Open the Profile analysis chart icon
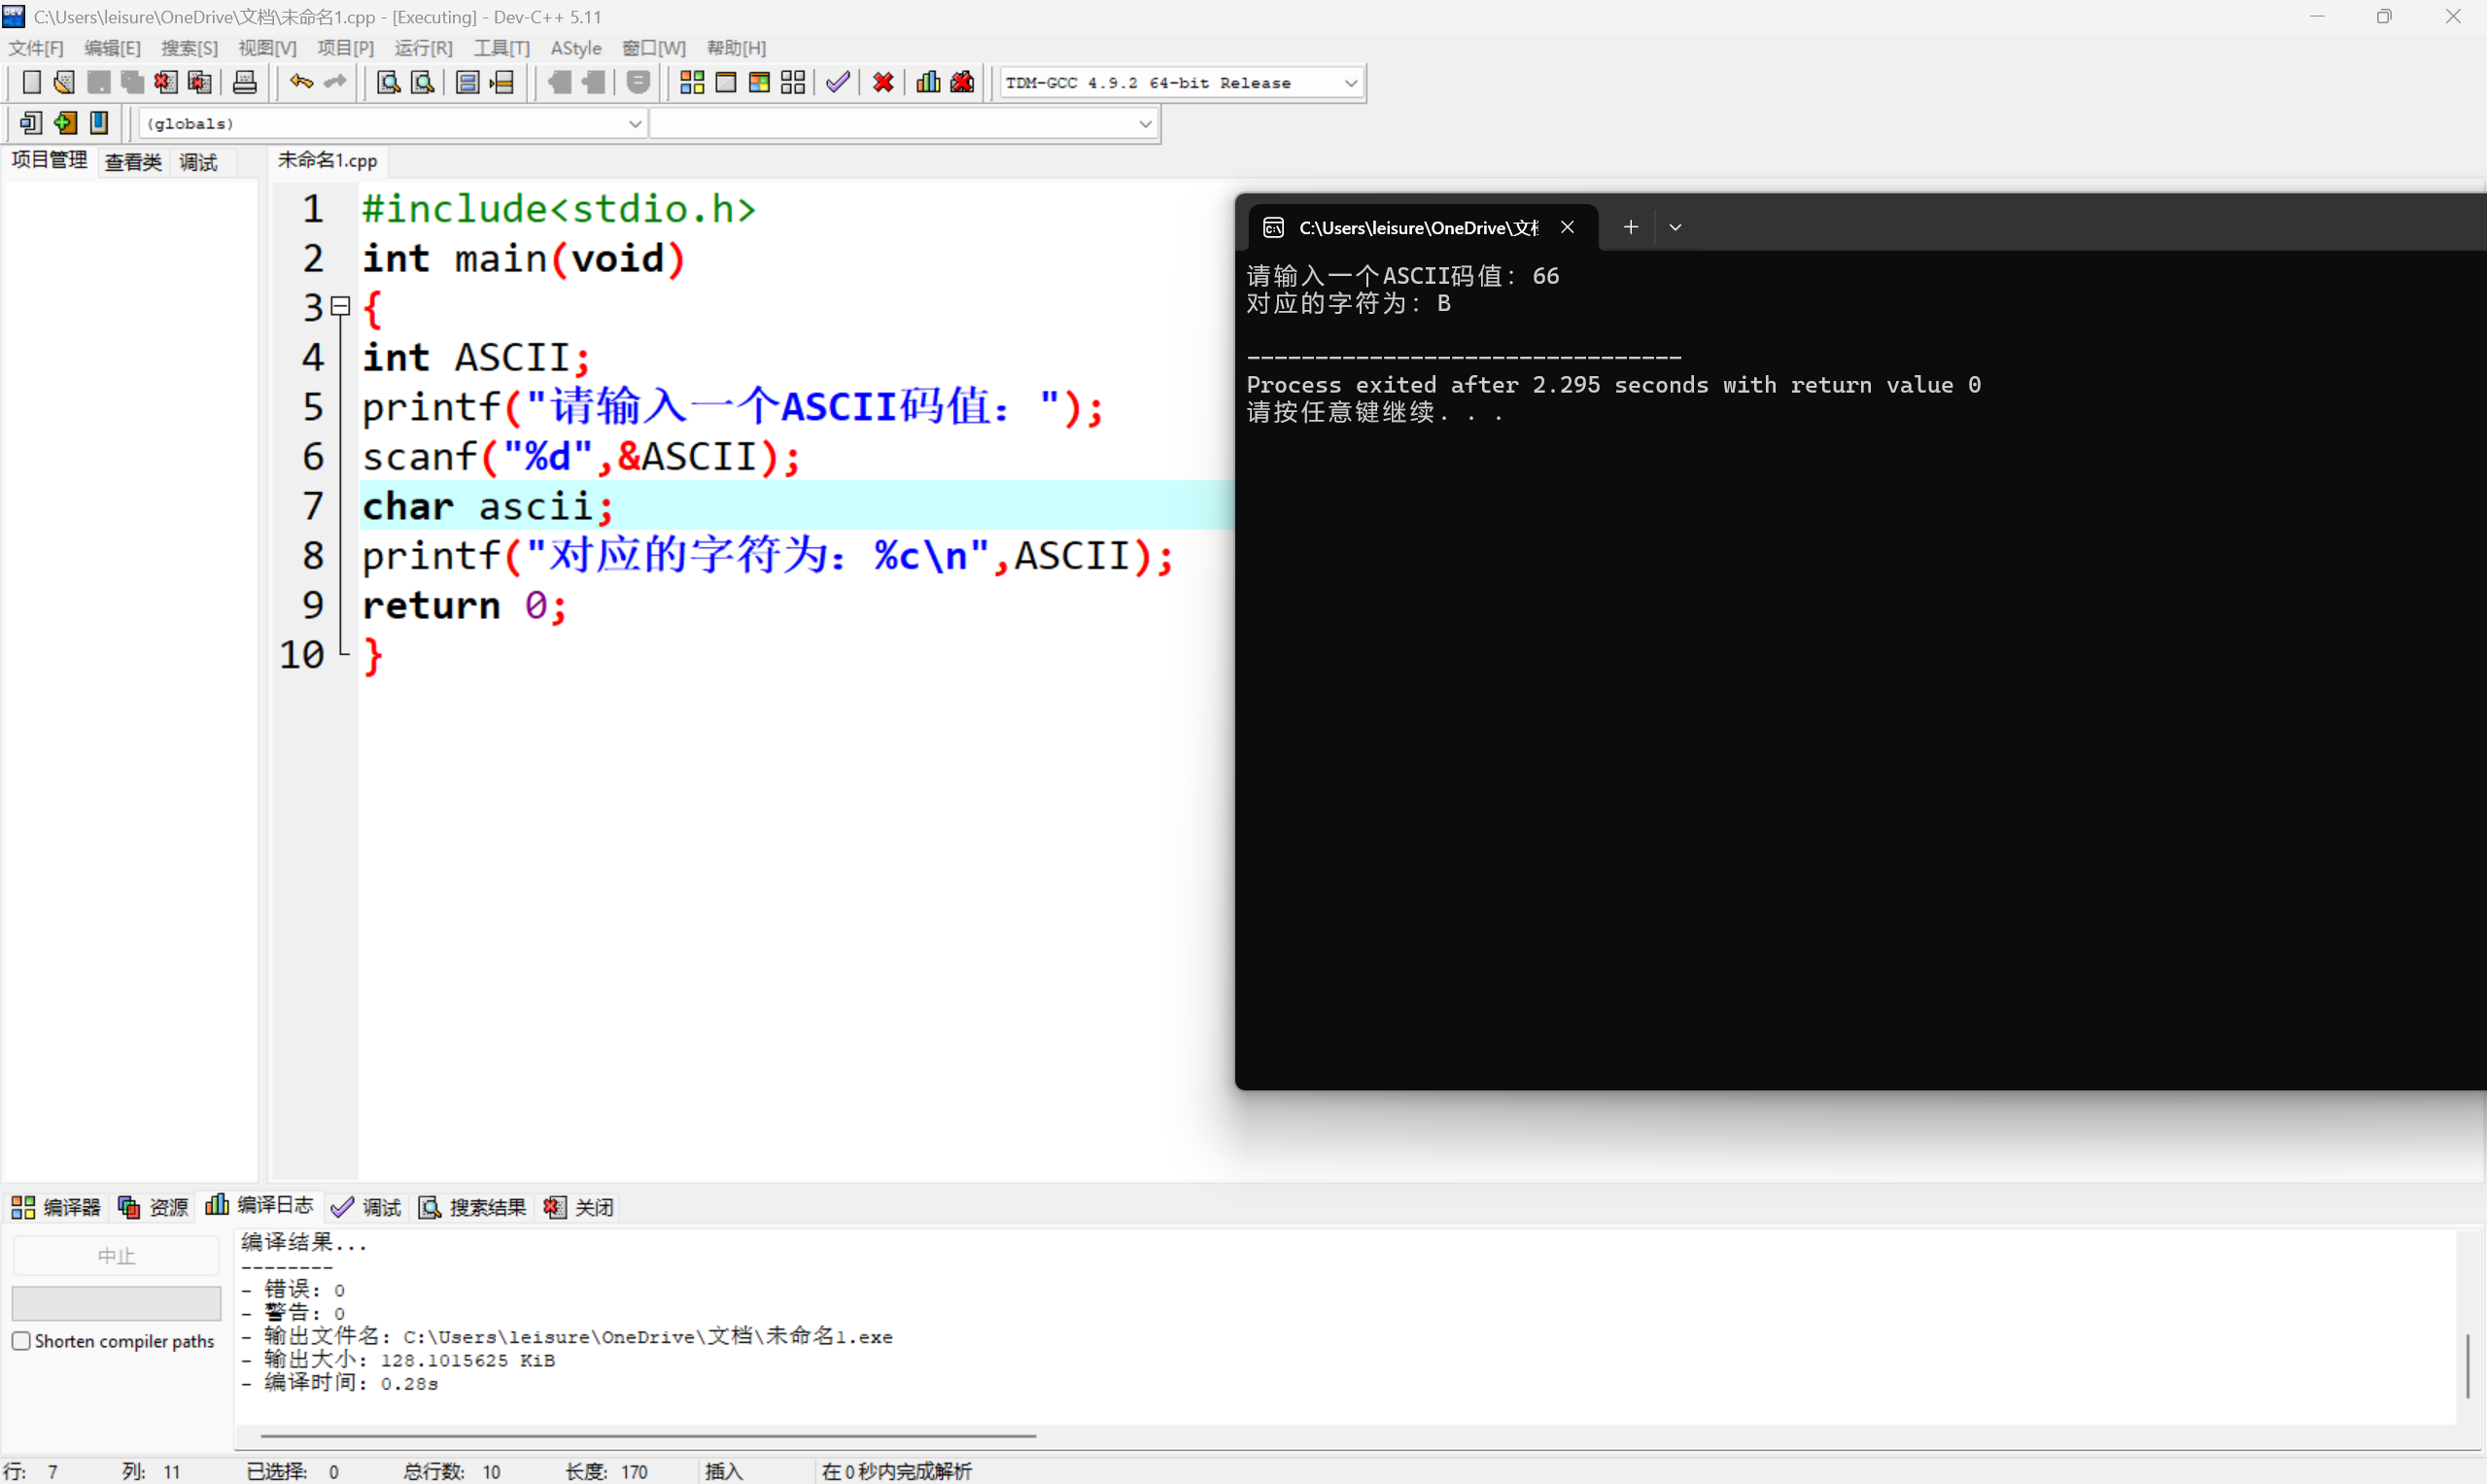 click(927, 82)
